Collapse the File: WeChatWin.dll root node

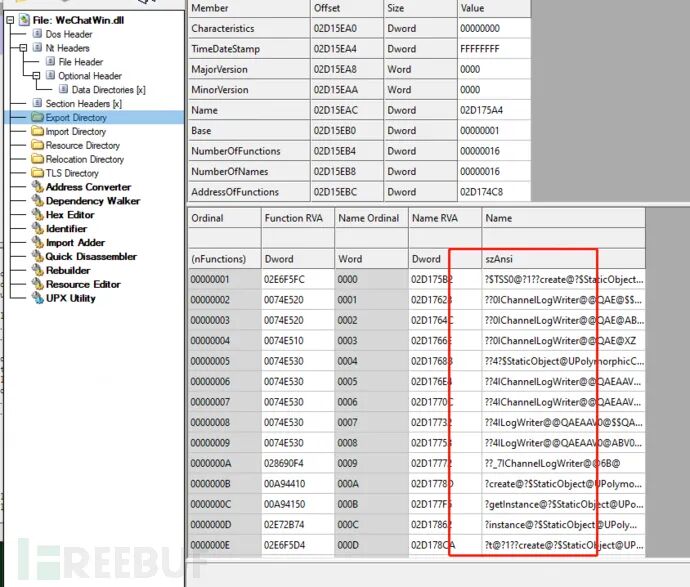pyautogui.click(x=10, y=20)
